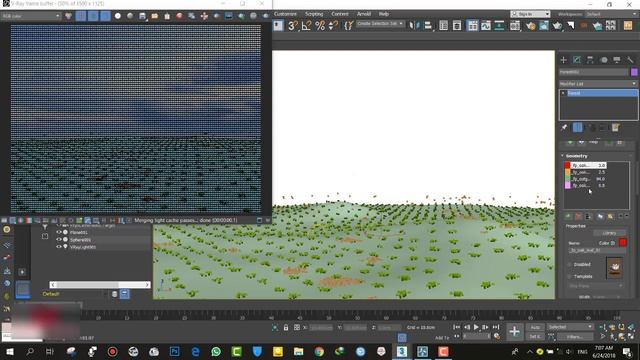Image resolution: width=640 pixels, height=360 pixels.
Task: Toggle percent snap tool
Action: (x=320, y=26)
